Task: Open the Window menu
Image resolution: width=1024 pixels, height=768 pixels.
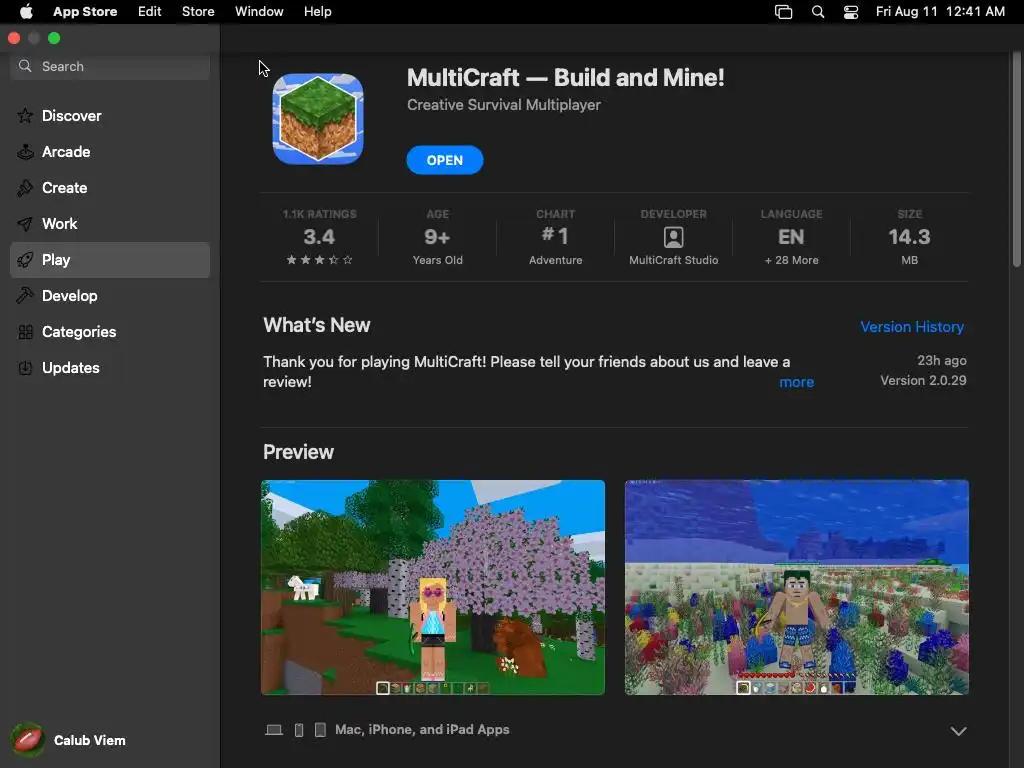Action: (259, 12)
